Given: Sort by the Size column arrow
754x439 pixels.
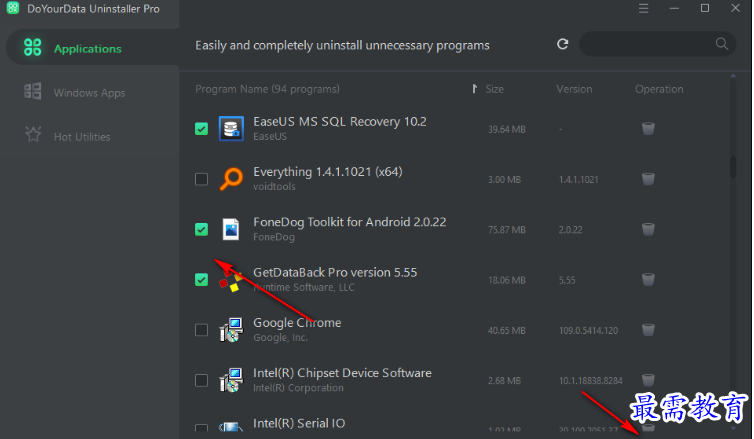Looking at the screenshot, I should [475, 89].
